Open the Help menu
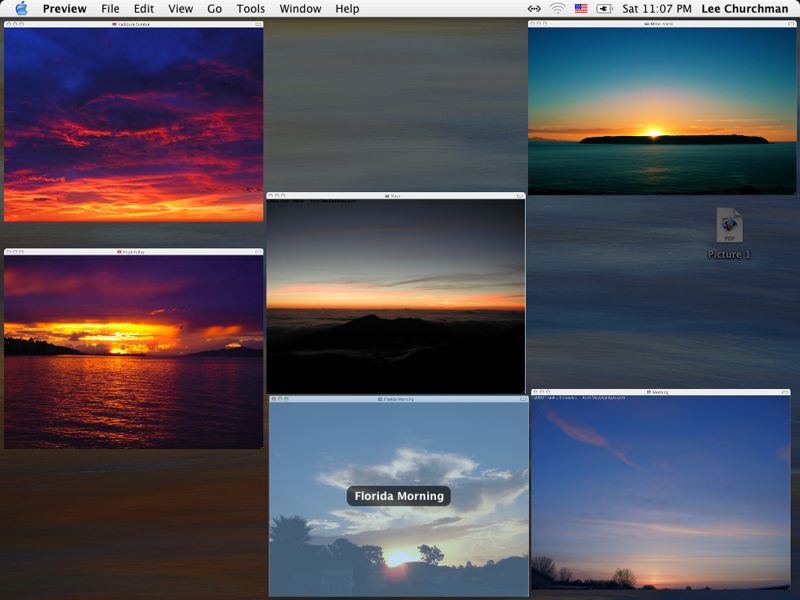The width and height of the screenshot is (800, 600). pyautogui.click(x=347, y=9)
